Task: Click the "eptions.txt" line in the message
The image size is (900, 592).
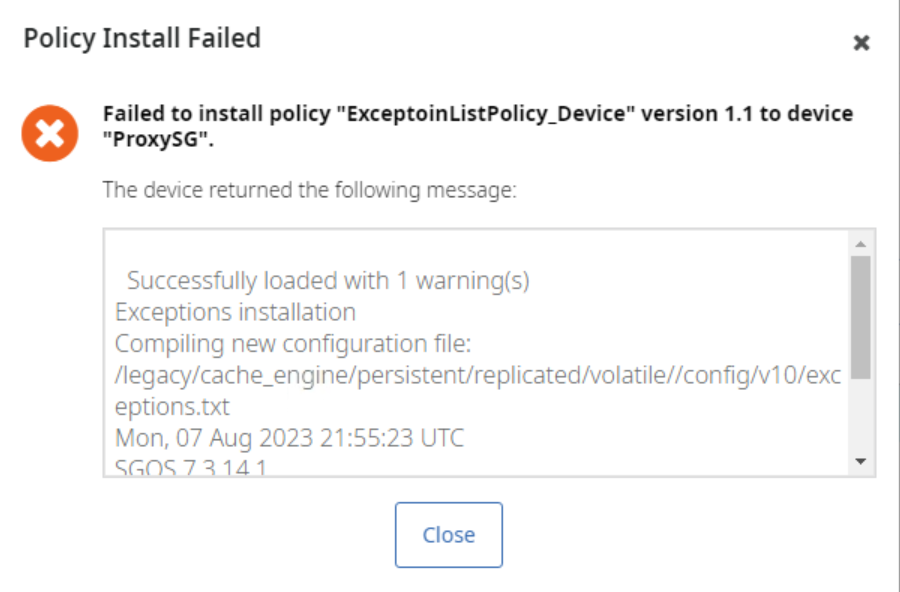Action: 172,407
